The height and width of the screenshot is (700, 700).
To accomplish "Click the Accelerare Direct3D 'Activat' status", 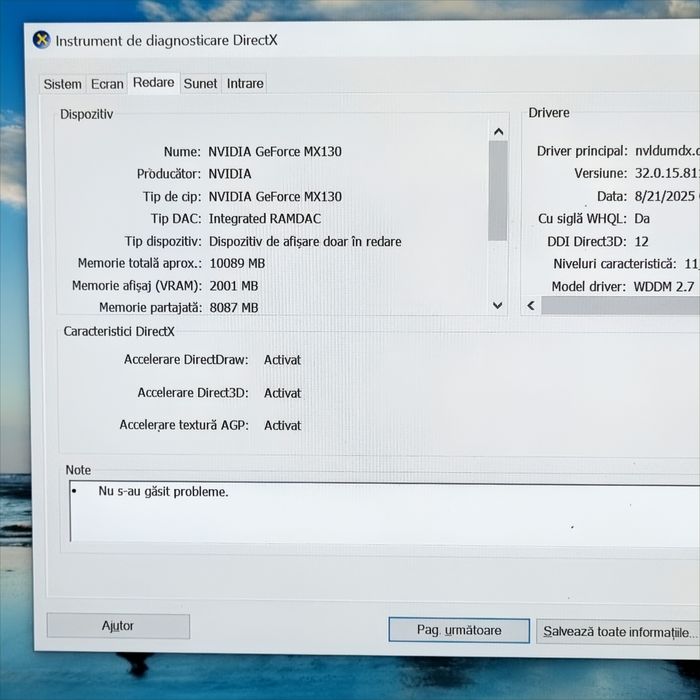I will (x=282, y=393).
